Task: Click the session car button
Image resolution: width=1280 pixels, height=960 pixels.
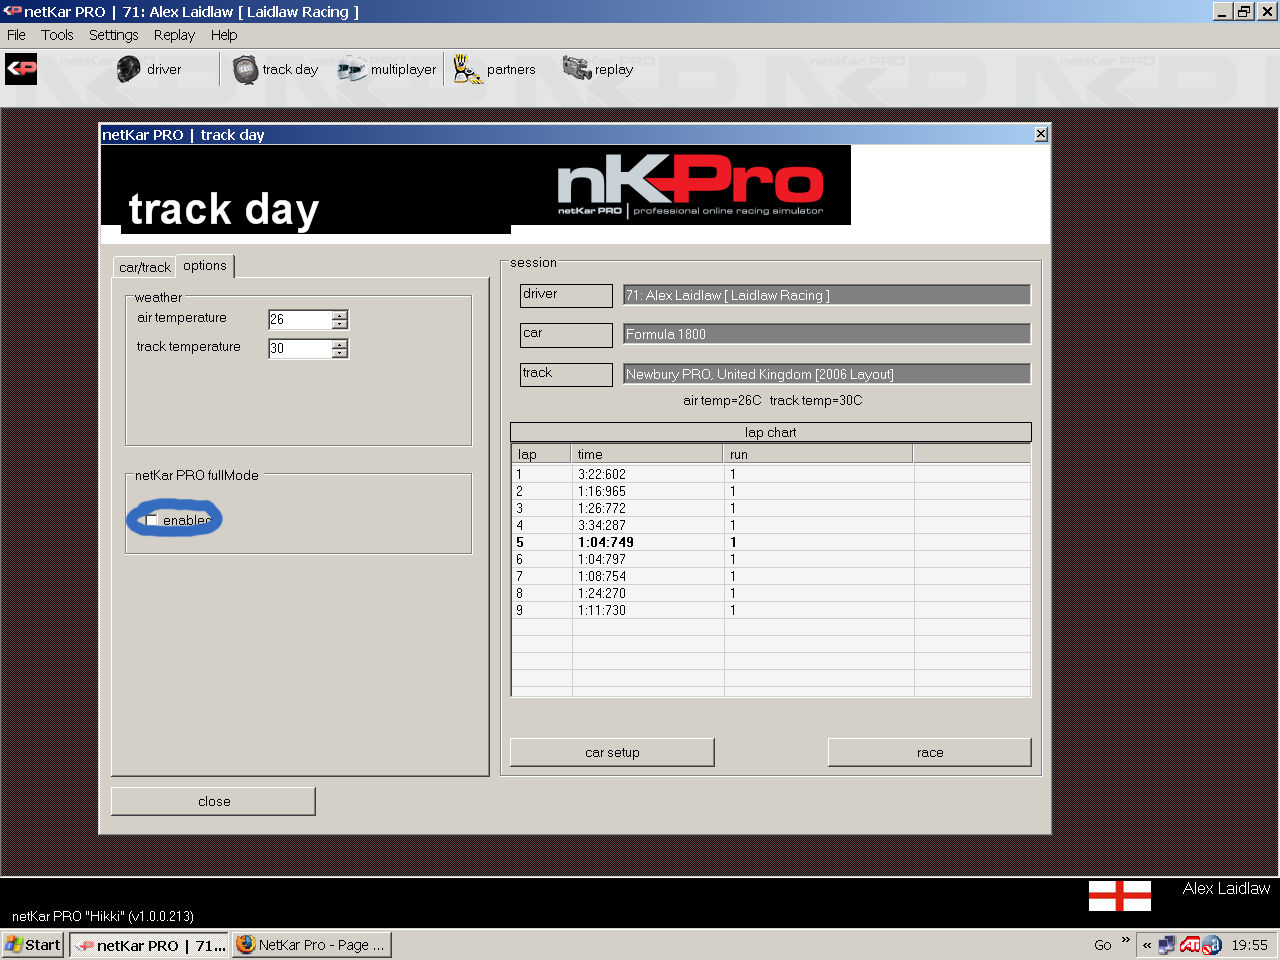Action: [566, 334]
